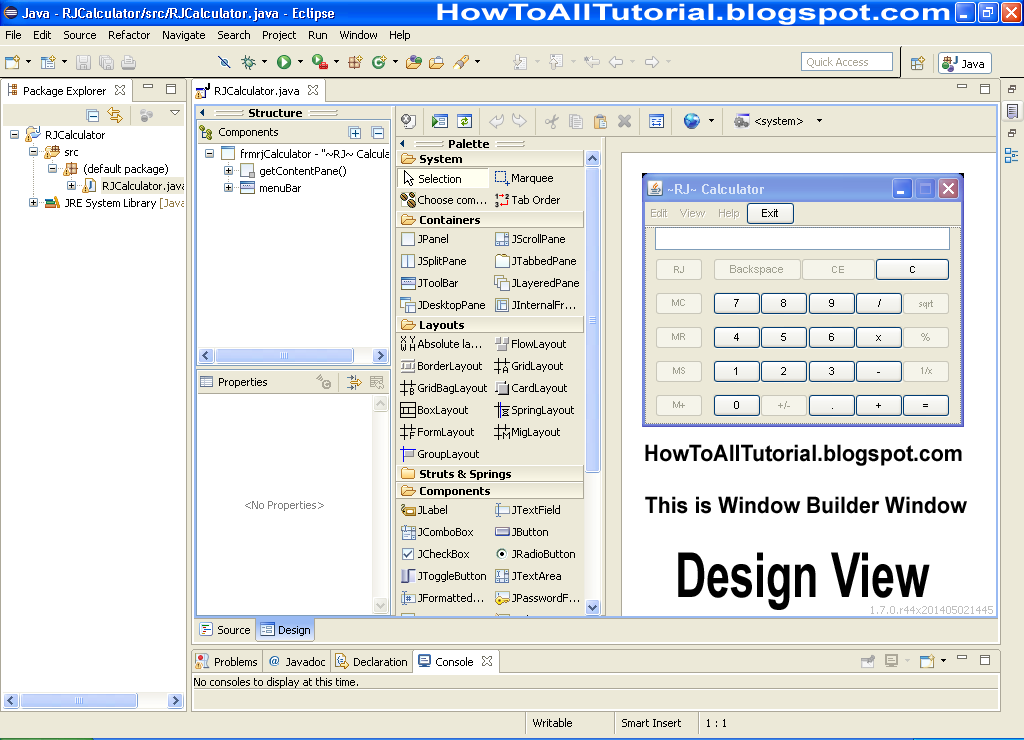Open the Project menu
1024x740 pixels.
(279, 35)
